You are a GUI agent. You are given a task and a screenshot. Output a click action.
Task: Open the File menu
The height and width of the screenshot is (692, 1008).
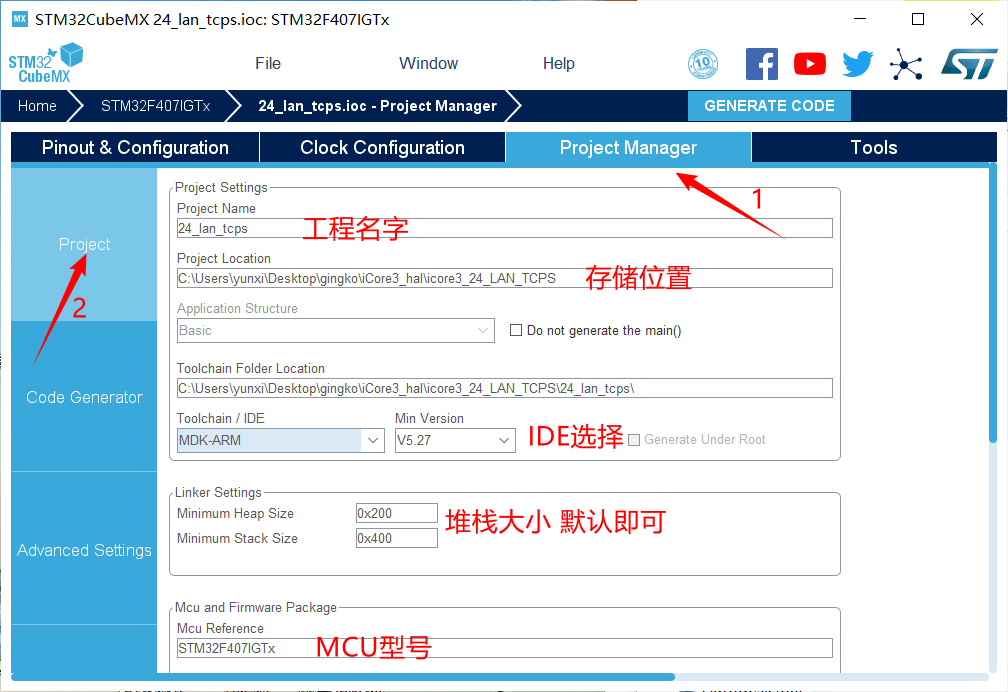click(x=268, y=63)
